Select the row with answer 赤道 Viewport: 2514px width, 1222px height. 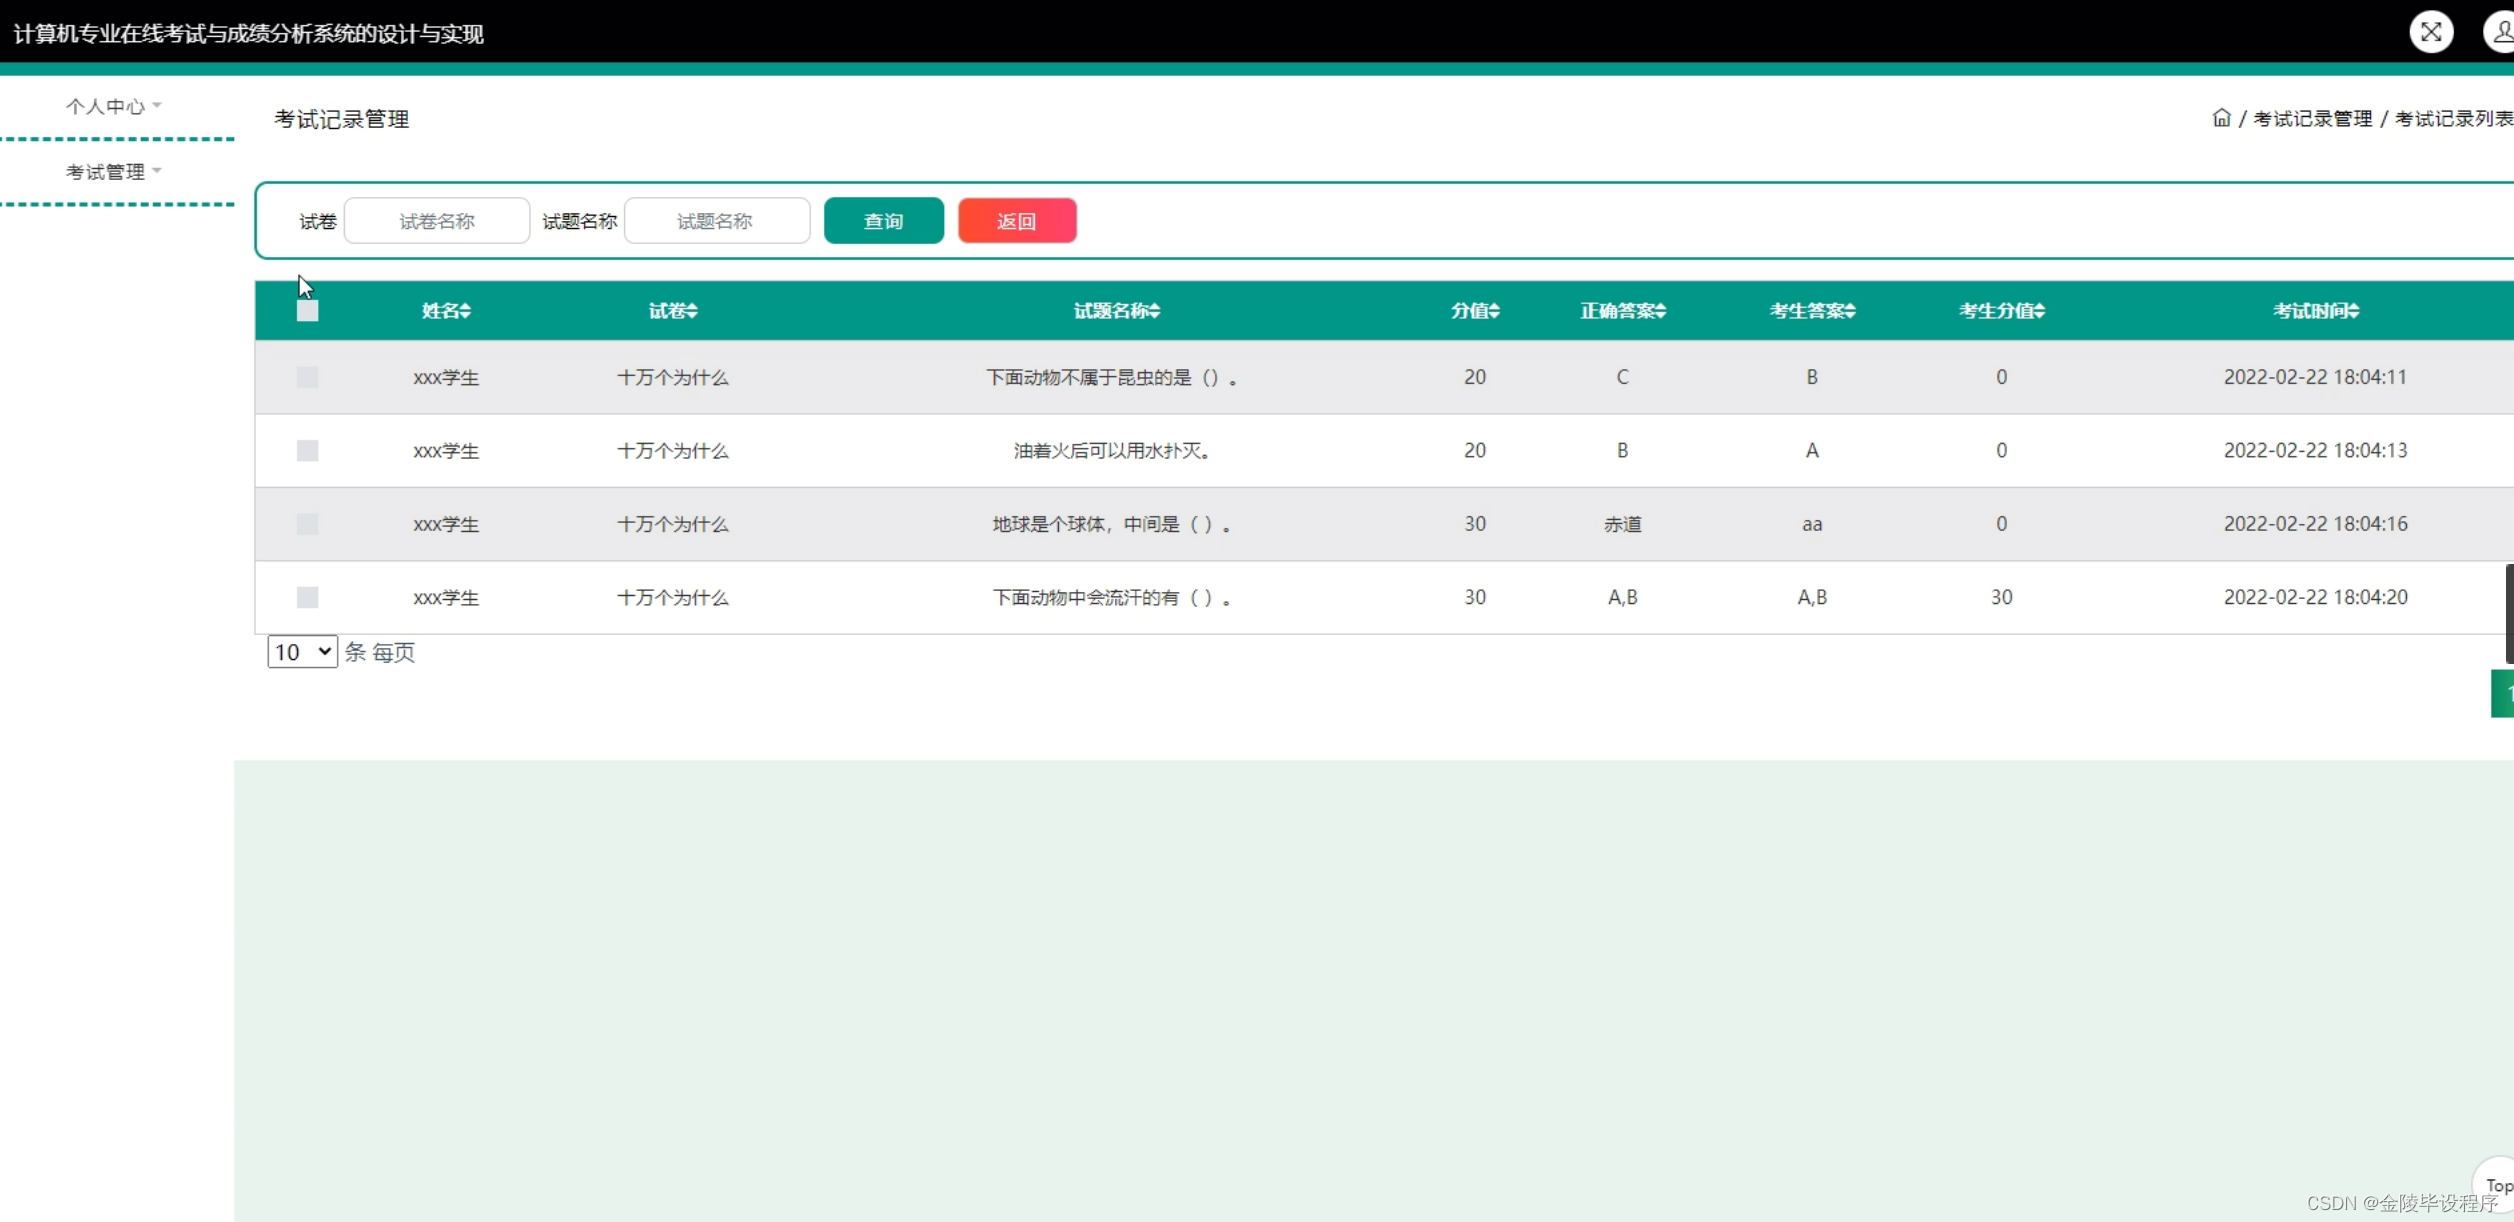(307, 524)
